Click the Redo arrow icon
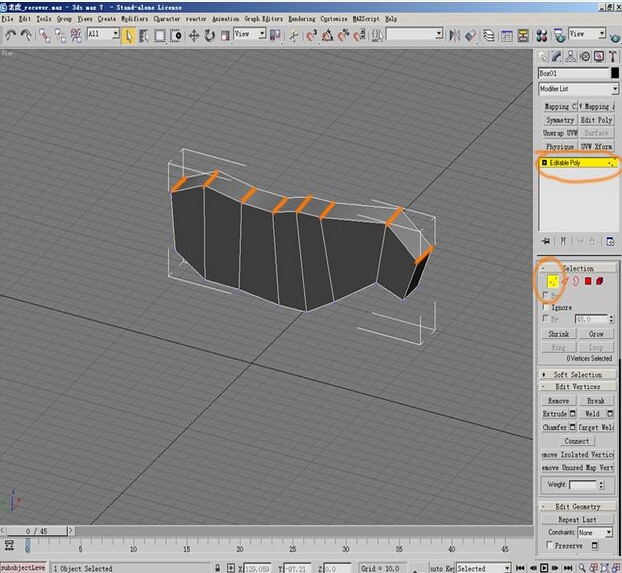This screenshot has width=622, height=573. 26,36
